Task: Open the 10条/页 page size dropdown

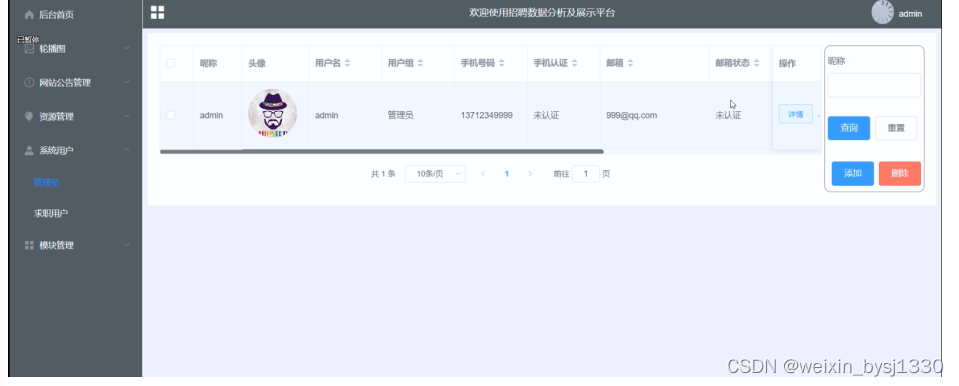Action: 435,174
